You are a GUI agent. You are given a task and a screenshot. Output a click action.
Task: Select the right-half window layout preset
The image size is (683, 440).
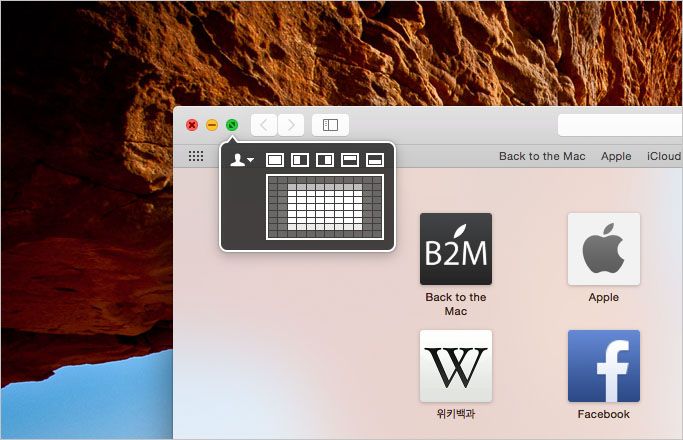[325, 160]
